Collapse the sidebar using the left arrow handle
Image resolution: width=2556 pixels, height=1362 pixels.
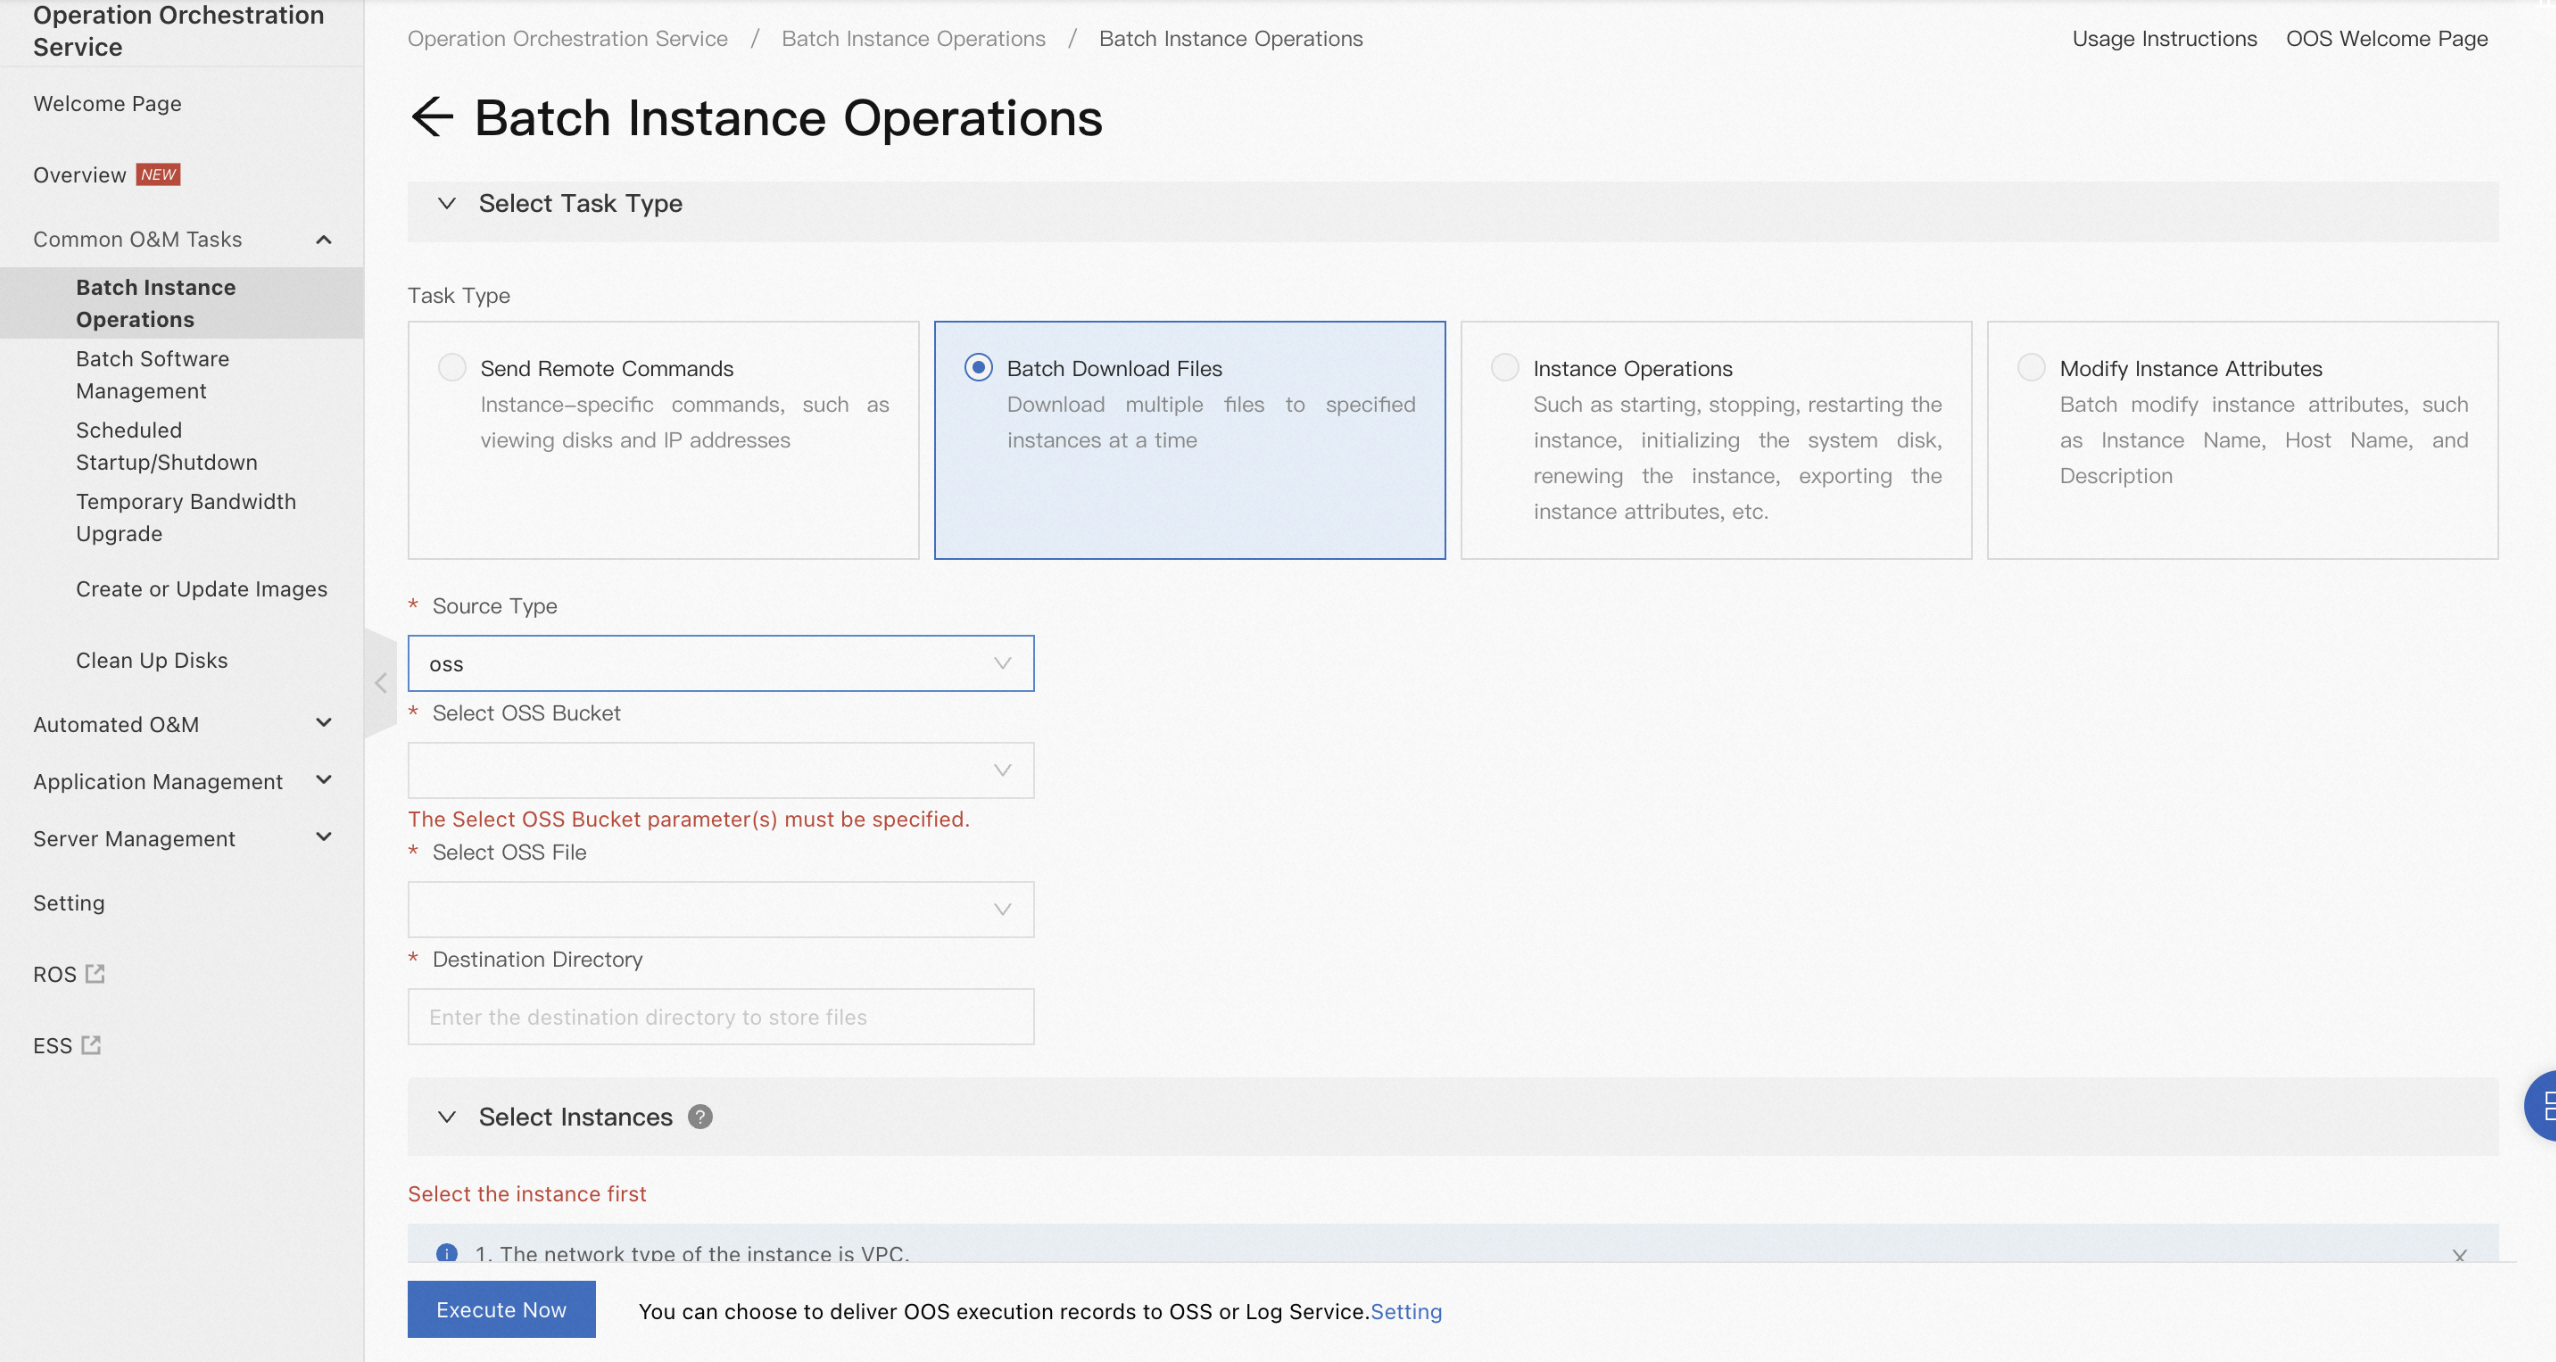380,683
